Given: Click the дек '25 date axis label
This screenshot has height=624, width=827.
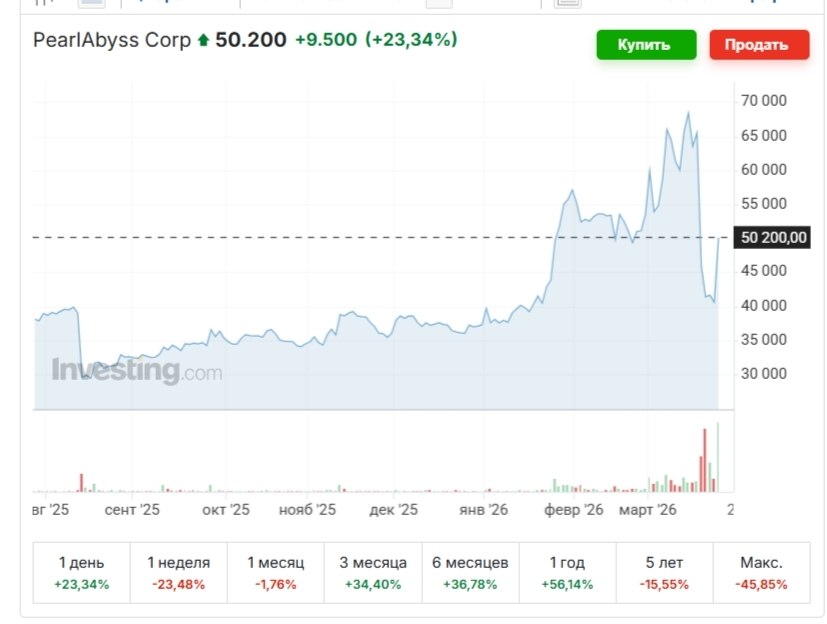Looking at the screenshot, I should pos(393,510).
